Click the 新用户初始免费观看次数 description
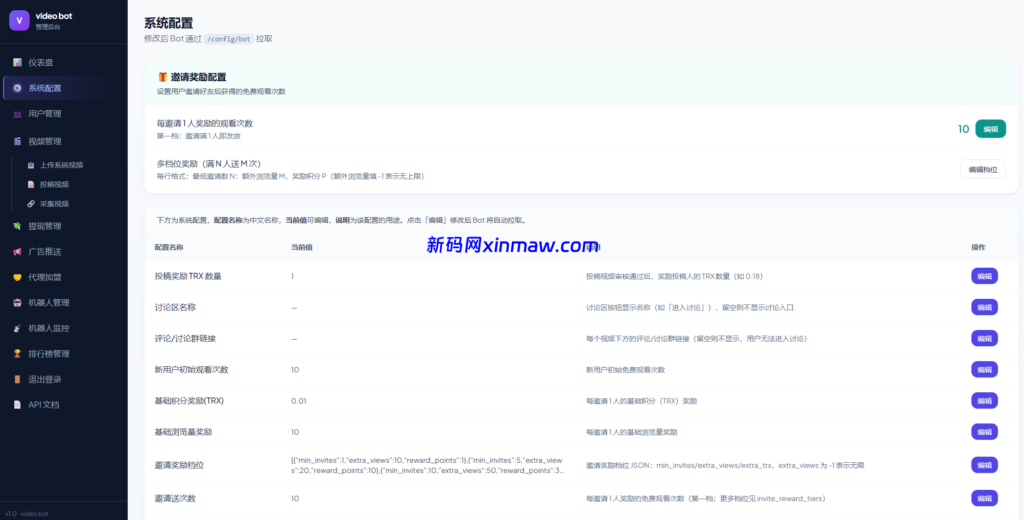1024x520 pixels. coord(626,370)
